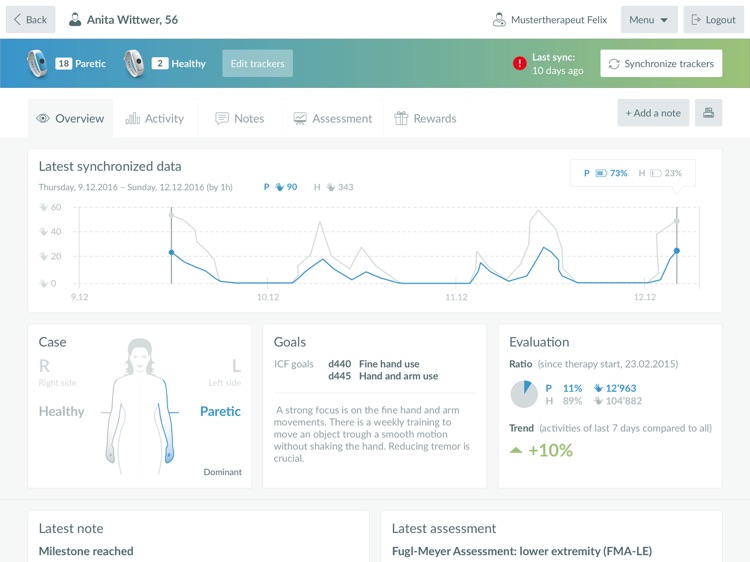Click the d440 Fine hand use goal
The image size is (750, 562).
pos(374,364)
